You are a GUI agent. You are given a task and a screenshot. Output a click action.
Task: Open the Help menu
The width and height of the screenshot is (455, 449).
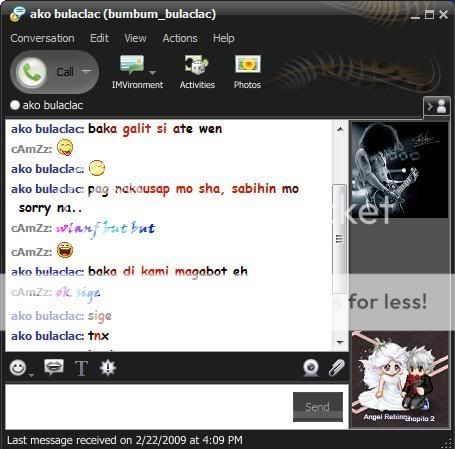point(223,38)
